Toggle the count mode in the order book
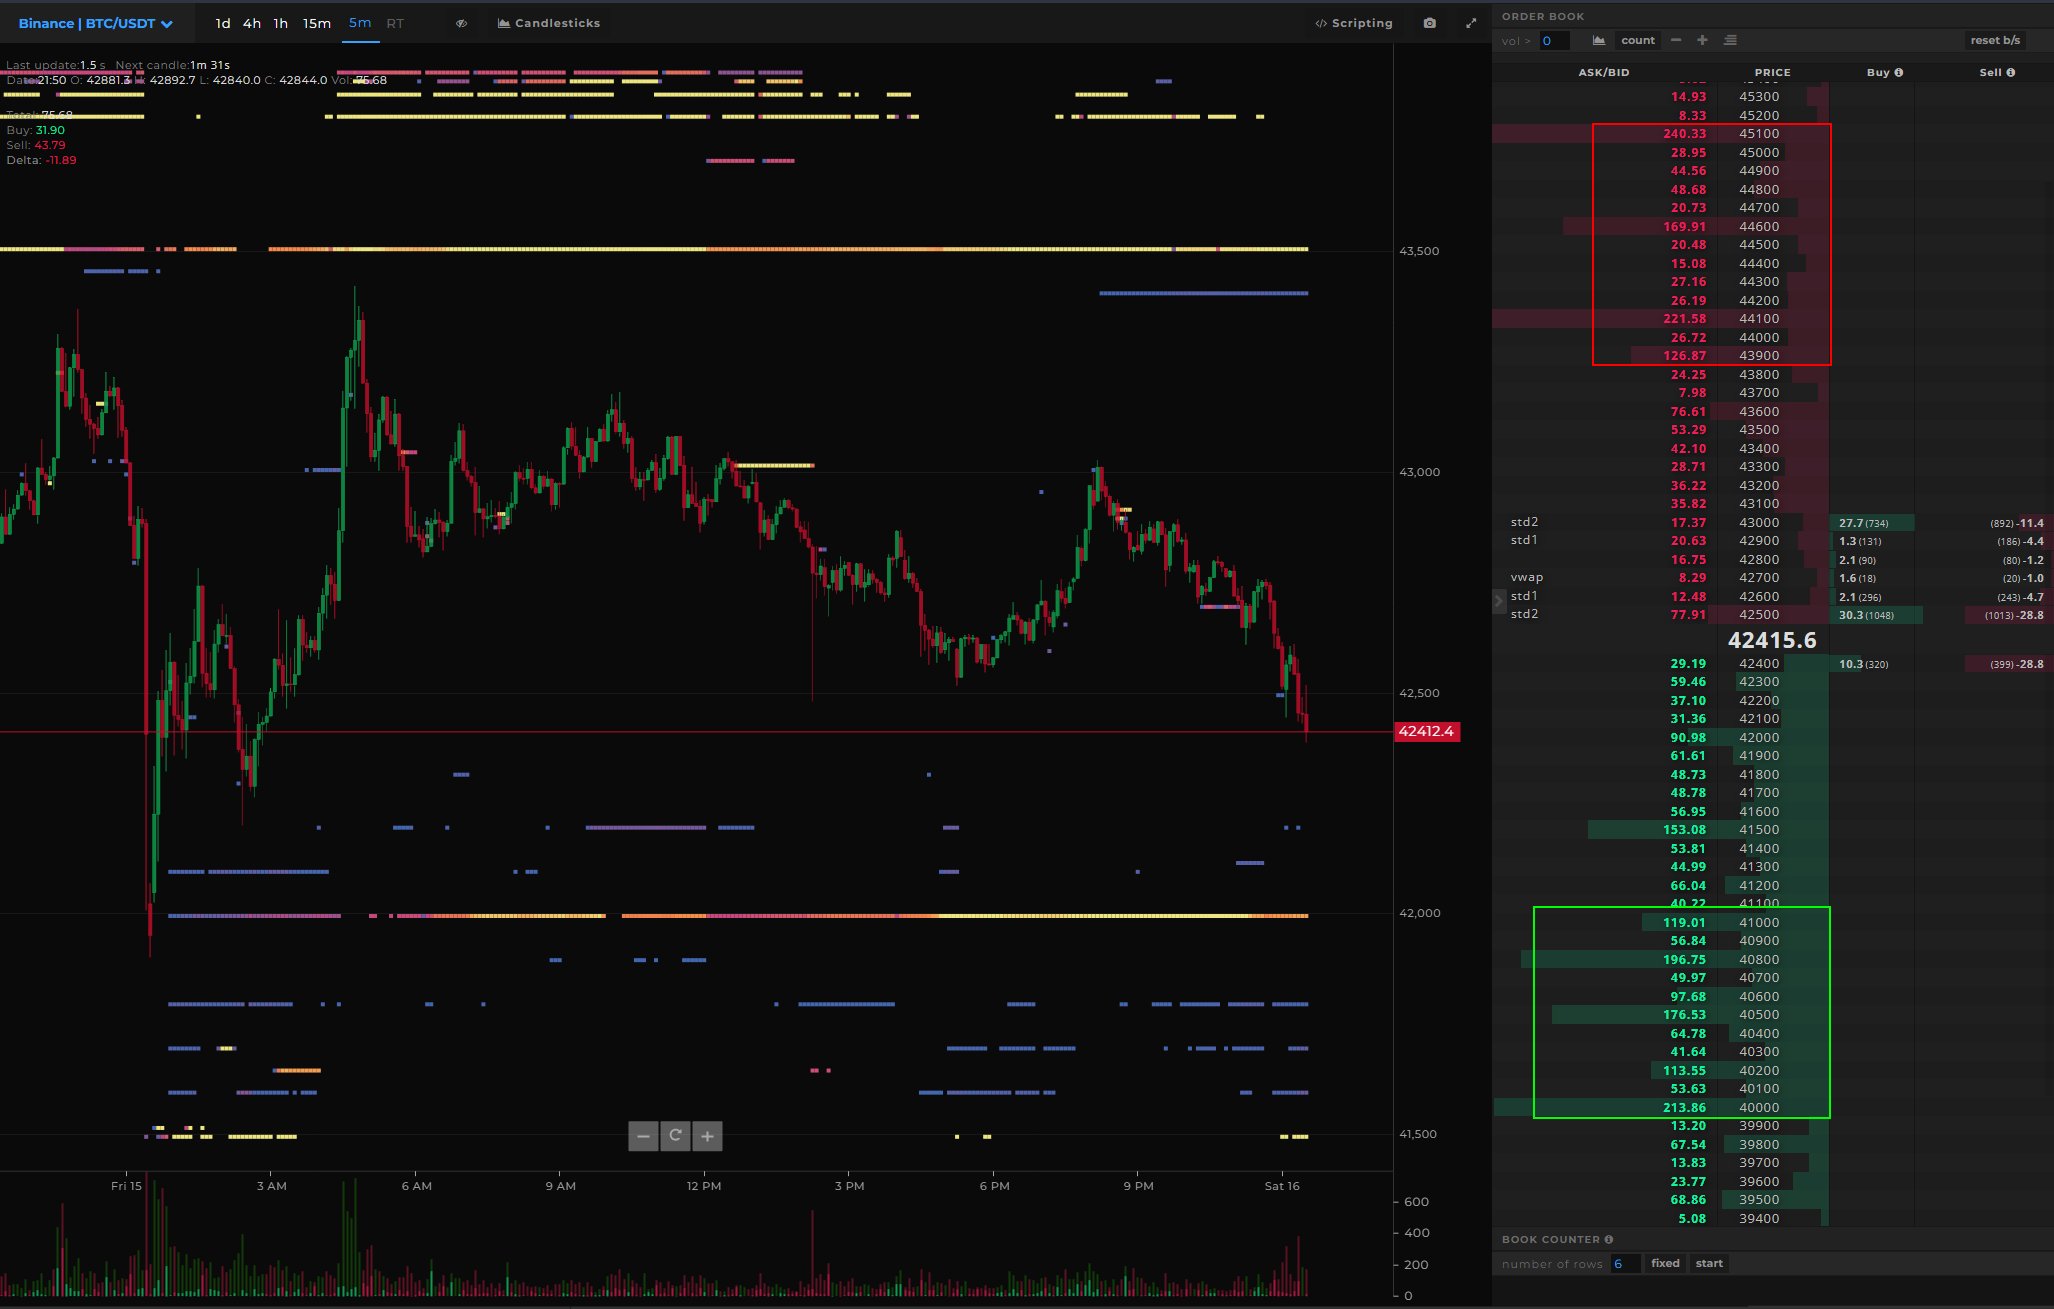 (1638, 40)
